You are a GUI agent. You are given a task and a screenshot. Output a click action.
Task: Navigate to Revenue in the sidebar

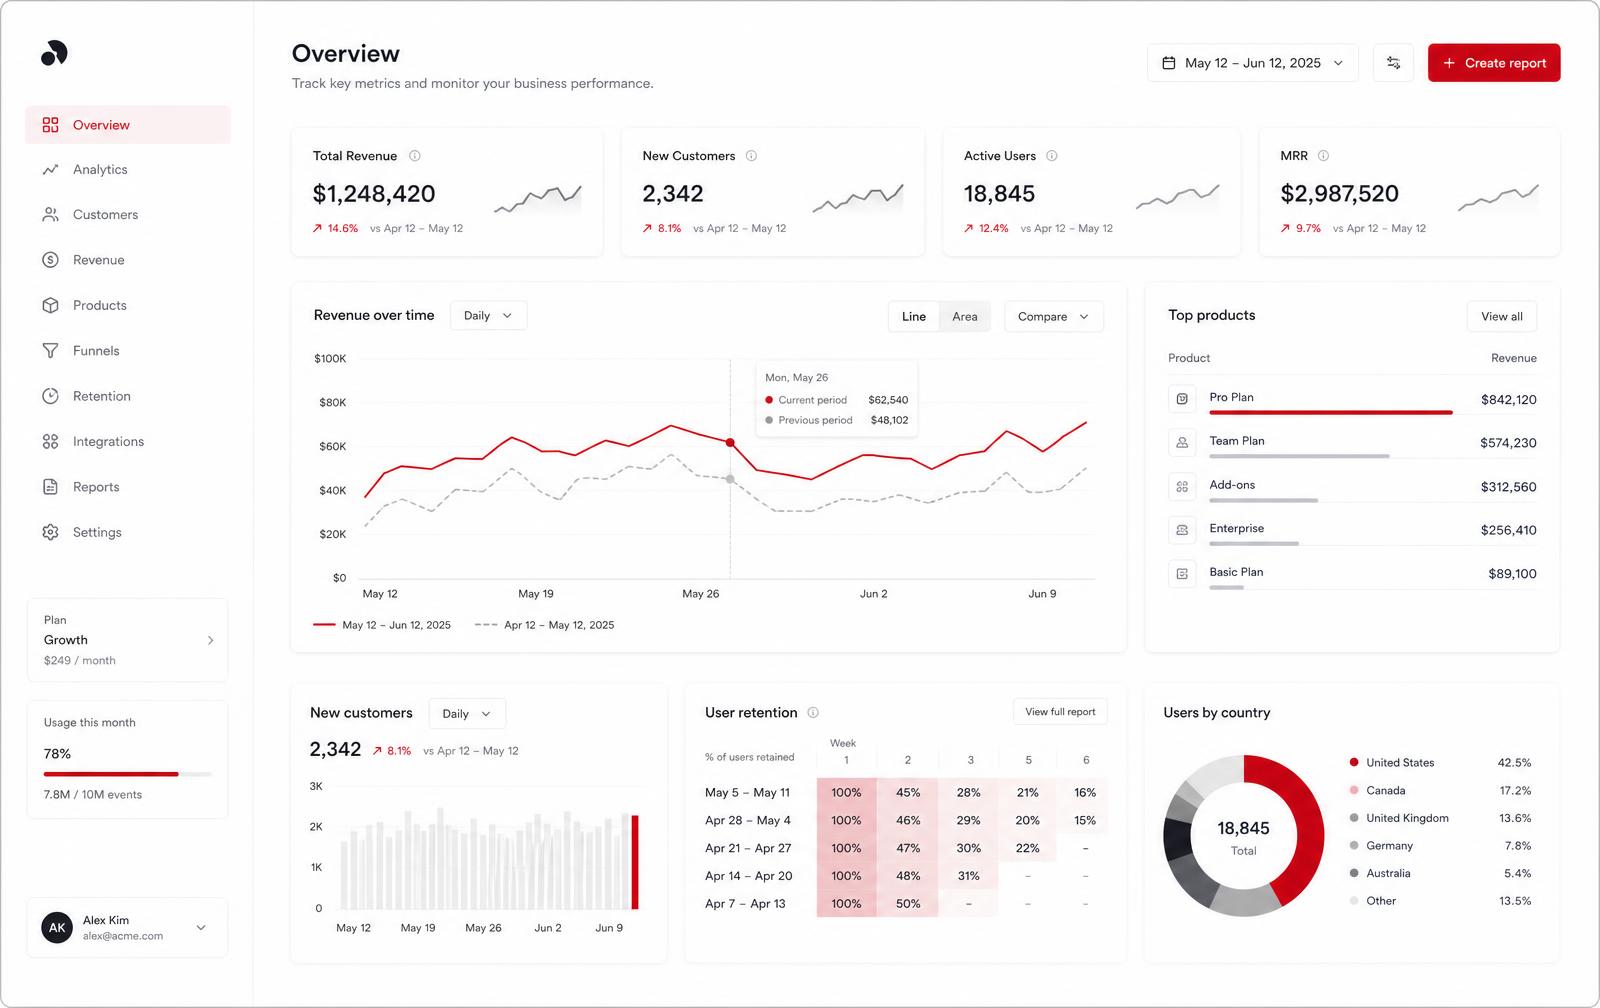tap(128, 260)
